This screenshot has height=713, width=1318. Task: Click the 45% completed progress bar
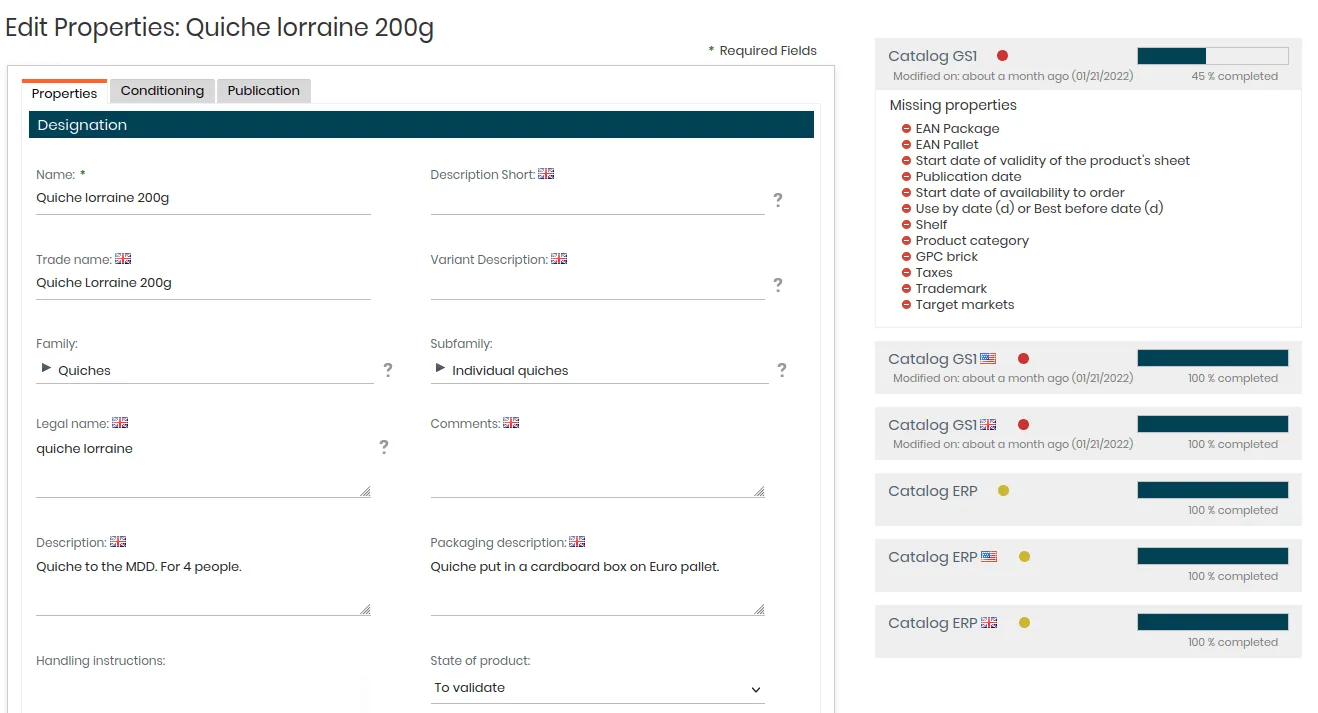1213,56
